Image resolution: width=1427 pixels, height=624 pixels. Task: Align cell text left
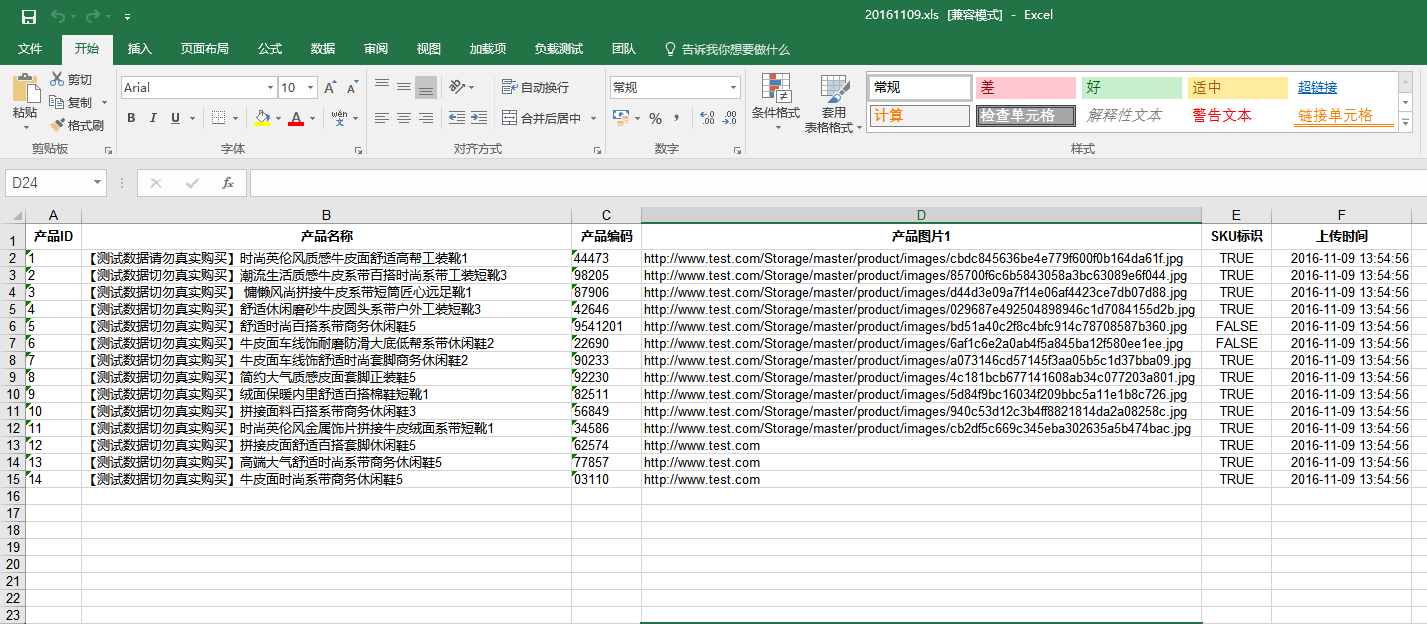[x=382, y=118]
